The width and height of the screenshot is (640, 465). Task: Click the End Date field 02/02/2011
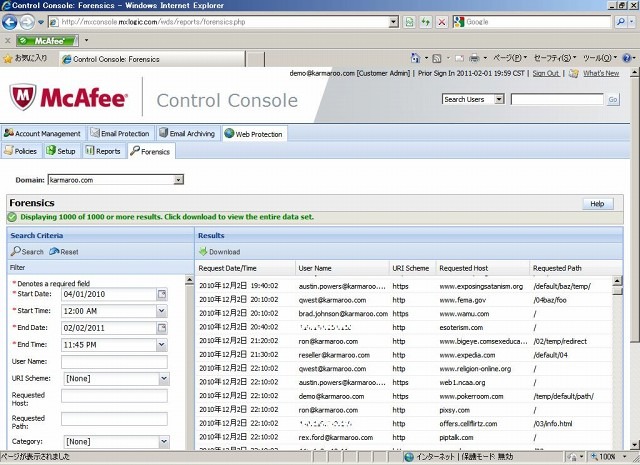(x=109, y=328)
